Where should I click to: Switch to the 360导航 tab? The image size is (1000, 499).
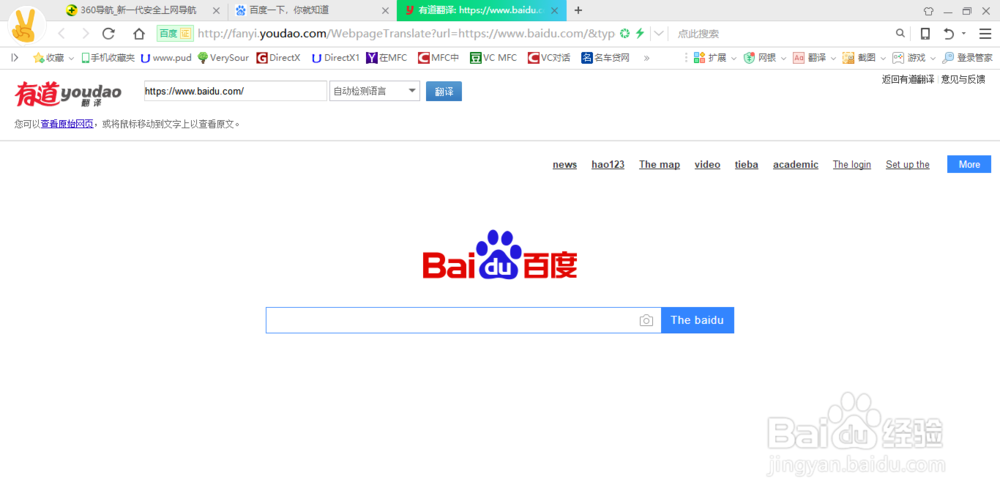(137, 10)
